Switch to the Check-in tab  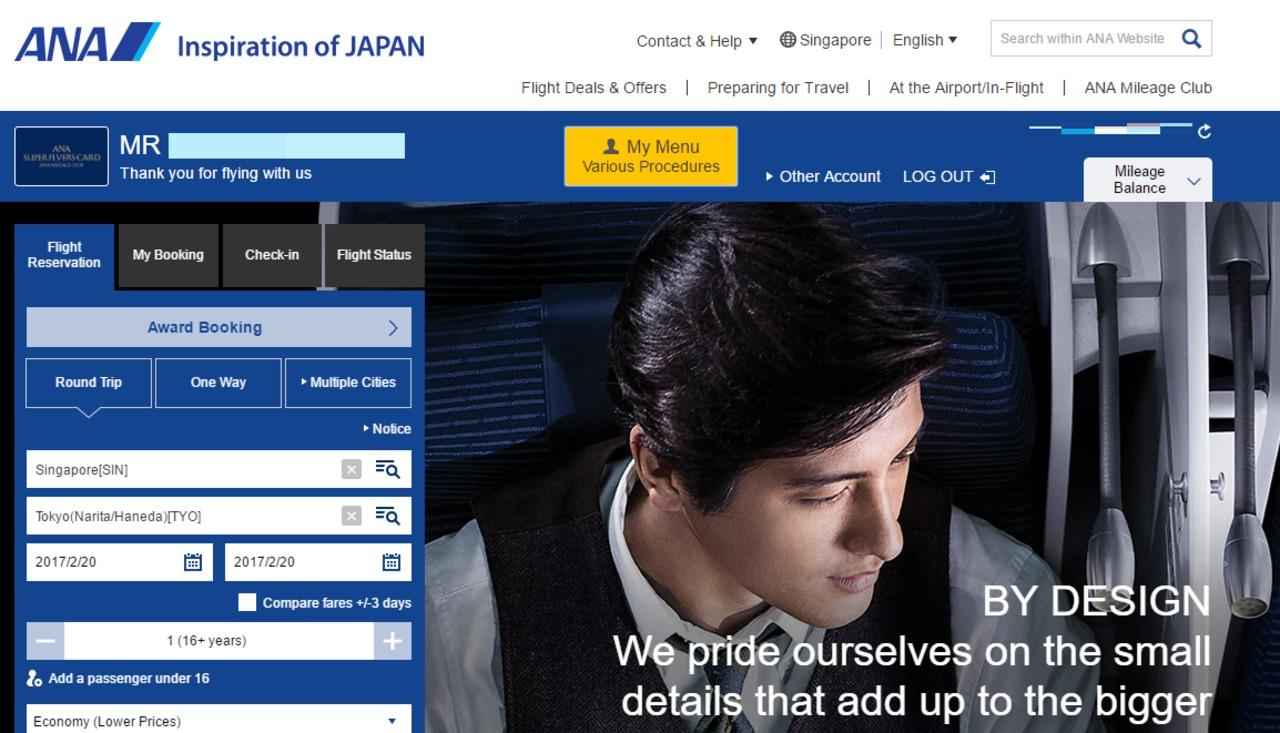pos(272,255)
